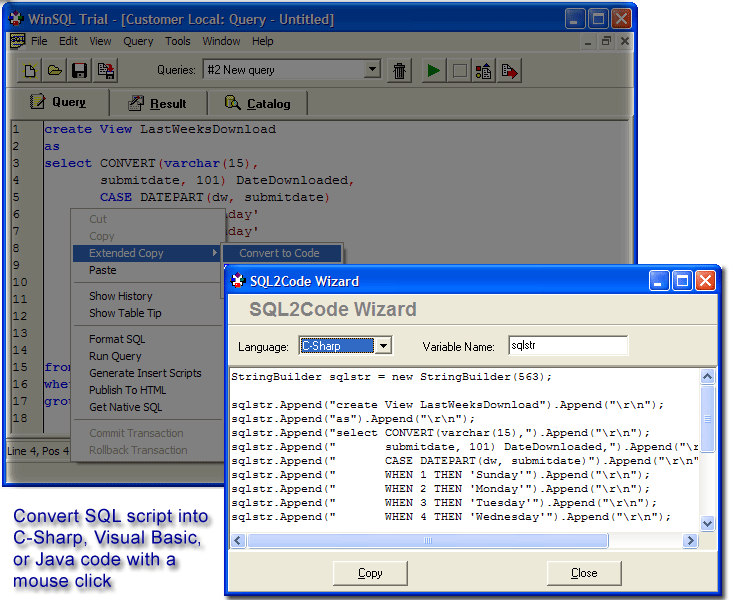Click the vertical scrollbar thumb in wizard

707,418
